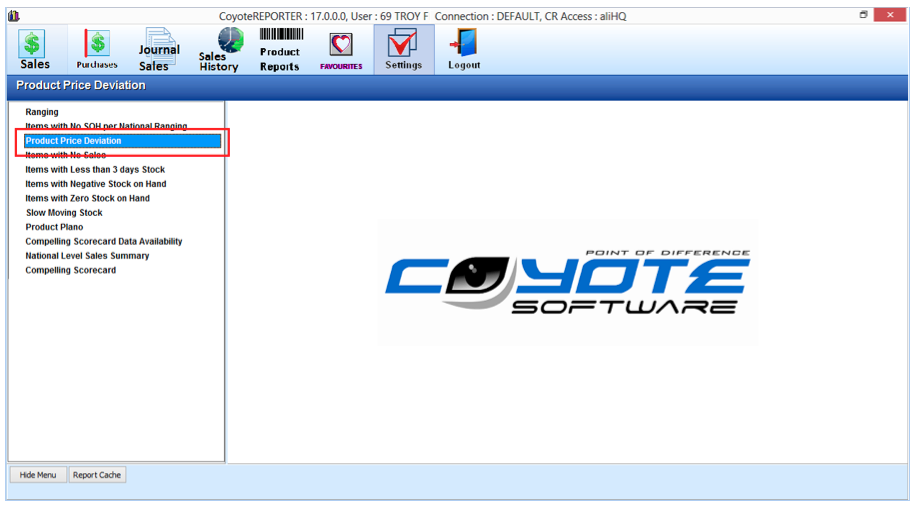Viewport: 917px width, 510px height.
Task: Open the Sales dollar icon
Action: pos(35,50)
